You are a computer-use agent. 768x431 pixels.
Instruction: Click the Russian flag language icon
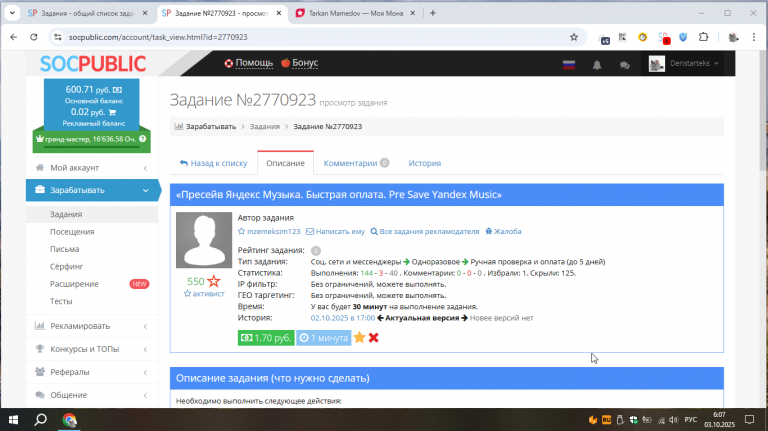569,65
